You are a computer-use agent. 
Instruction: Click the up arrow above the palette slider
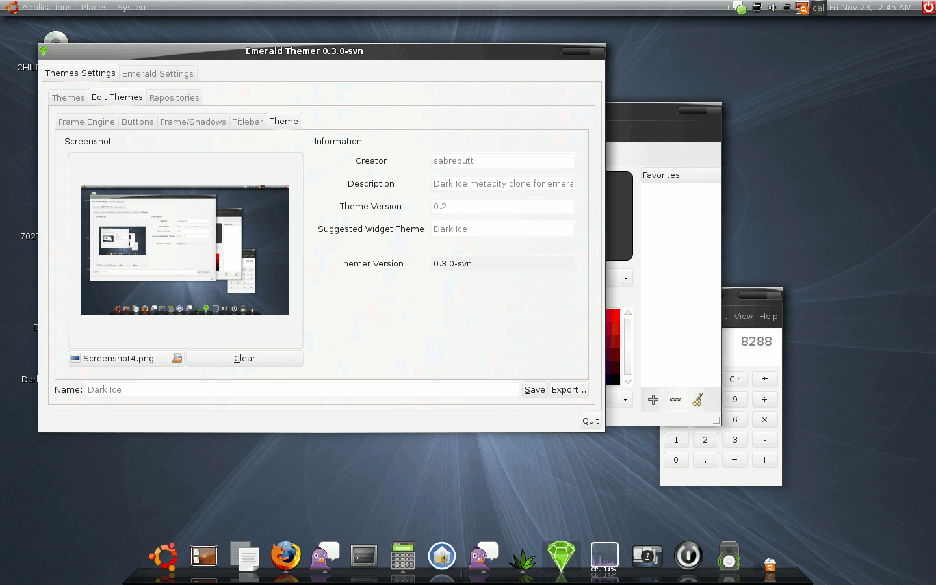(x=627, y=313)
